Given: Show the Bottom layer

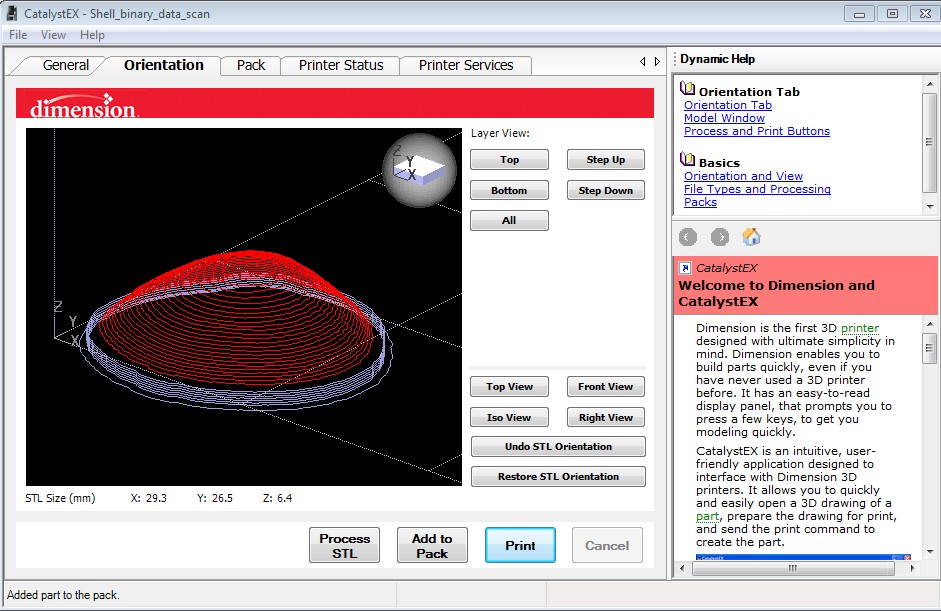Looking at the screenshot, I should tap(509, 190).
